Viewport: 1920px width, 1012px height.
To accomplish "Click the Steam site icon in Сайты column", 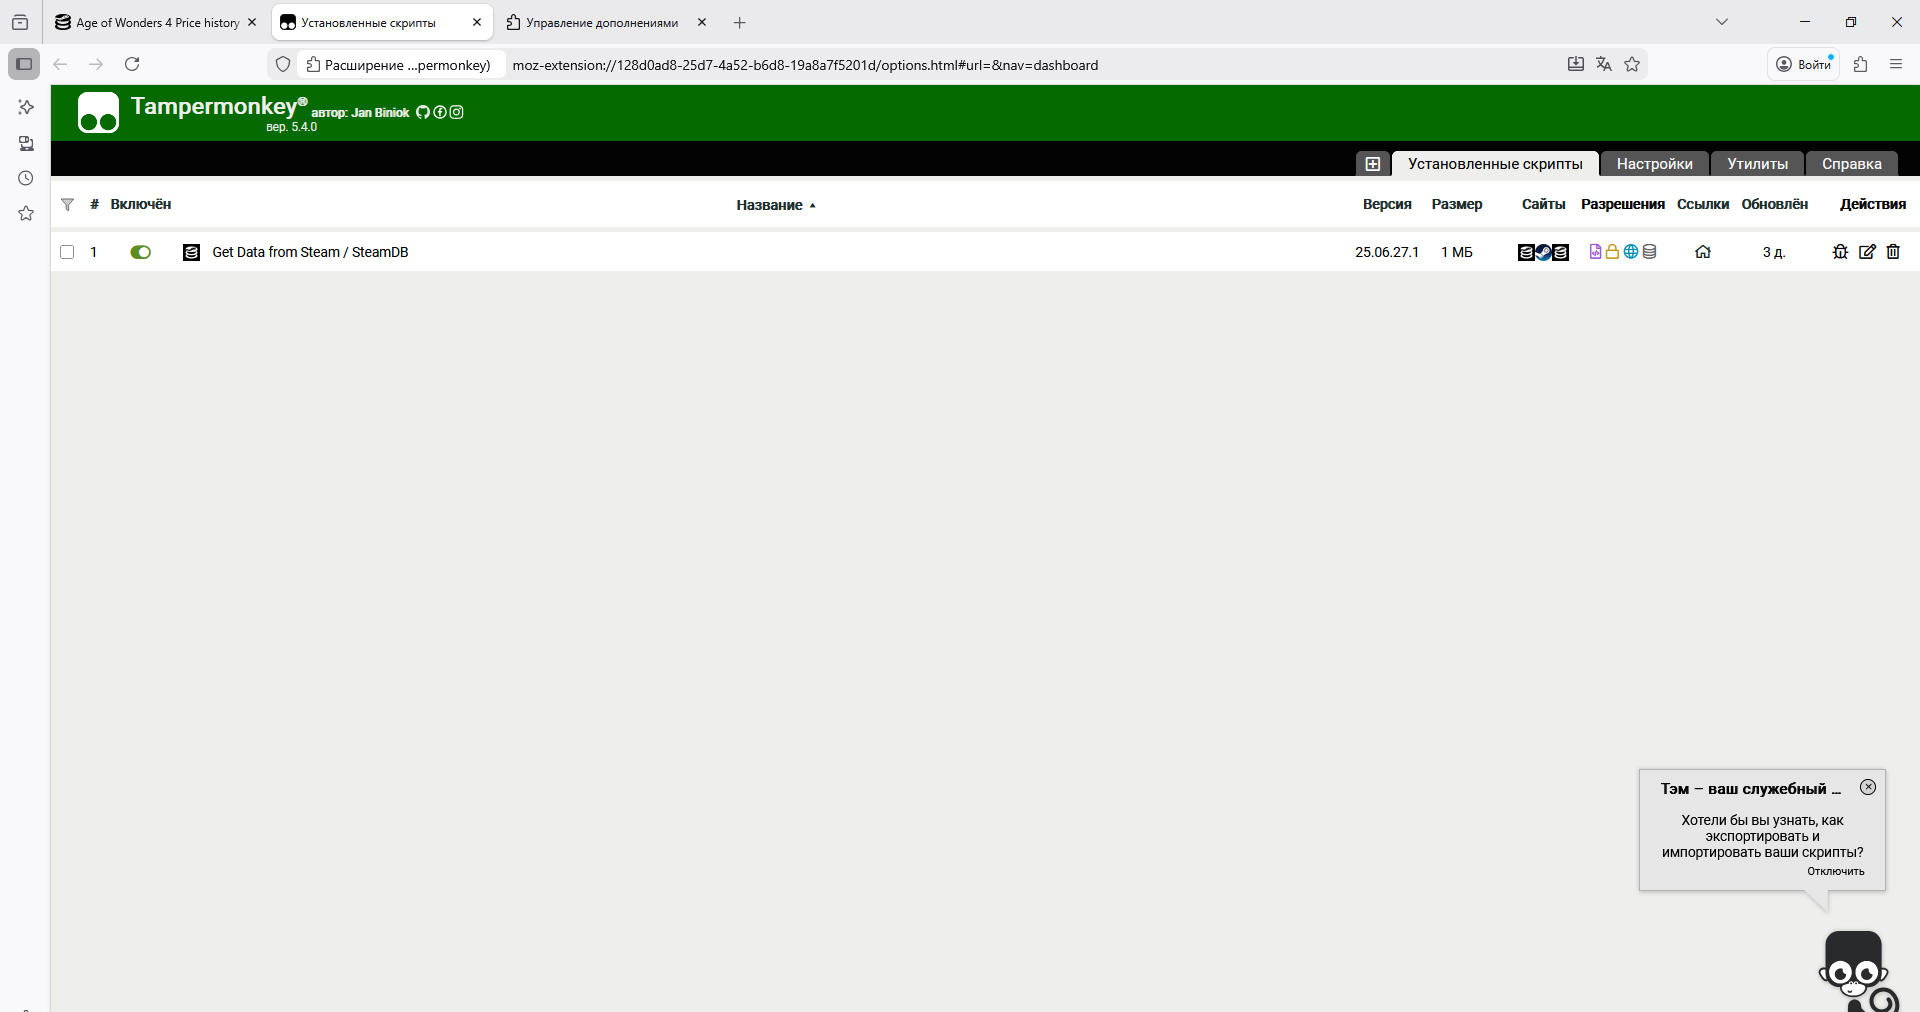I will (x=1544, y=252).
